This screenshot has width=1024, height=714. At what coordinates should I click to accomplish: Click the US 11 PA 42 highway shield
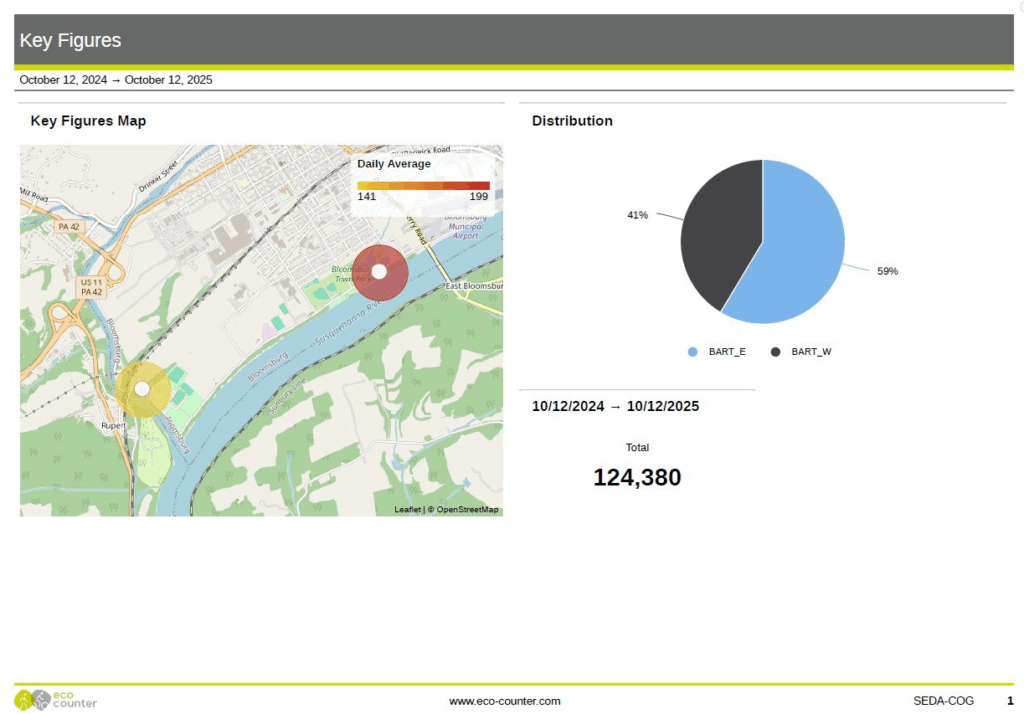(91, 287)
